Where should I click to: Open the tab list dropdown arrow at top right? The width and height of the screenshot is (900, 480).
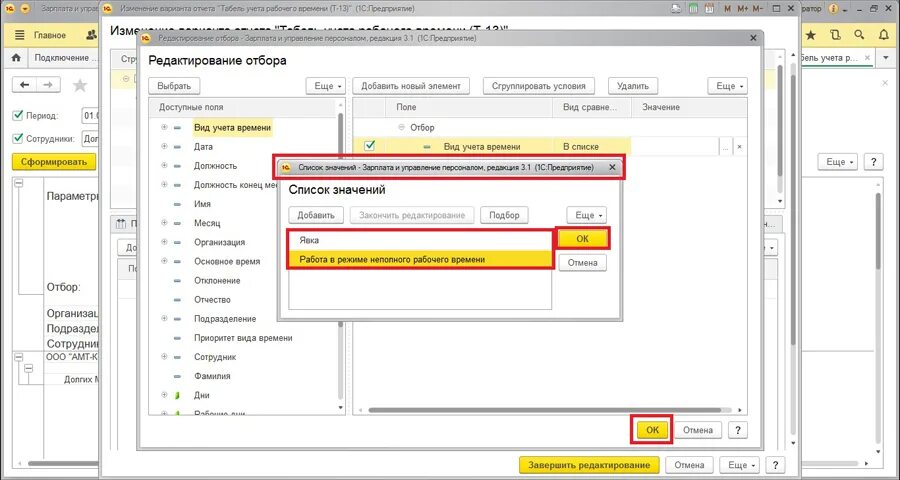(887, 57)
